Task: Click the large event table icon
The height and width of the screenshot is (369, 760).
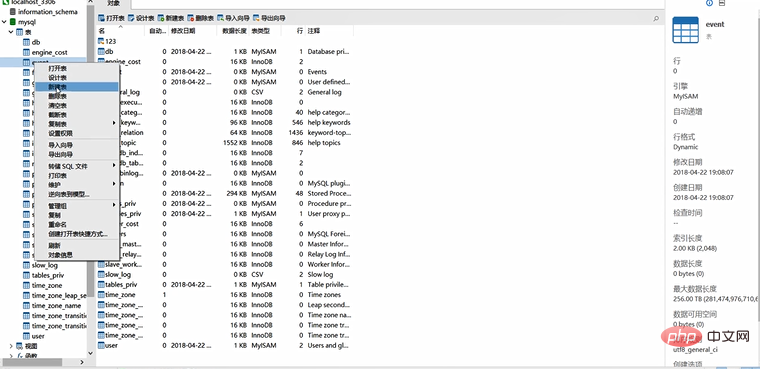Action: click(x=685, y=31)
